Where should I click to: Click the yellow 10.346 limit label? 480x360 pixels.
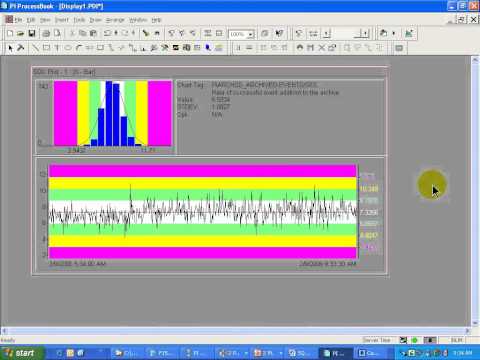[x=369, y=189]
